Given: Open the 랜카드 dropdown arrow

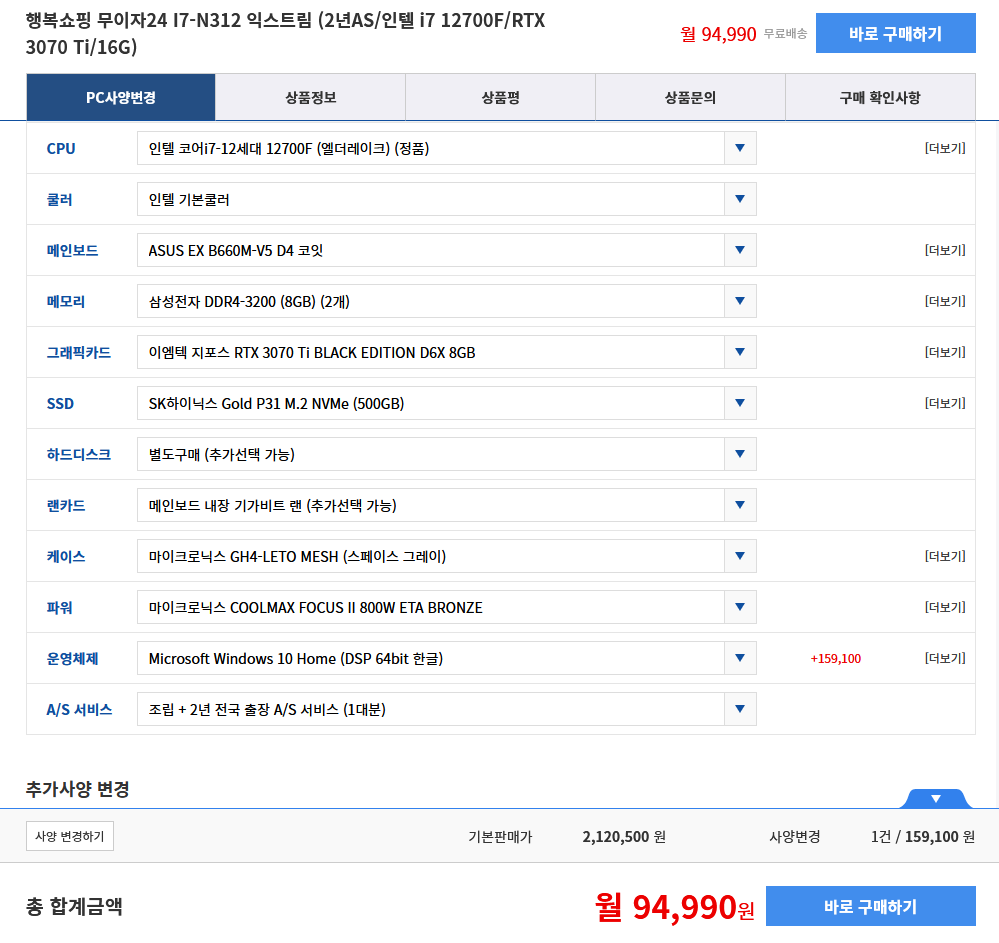Looking at the screenshot, I should click(x=740, y=505).
